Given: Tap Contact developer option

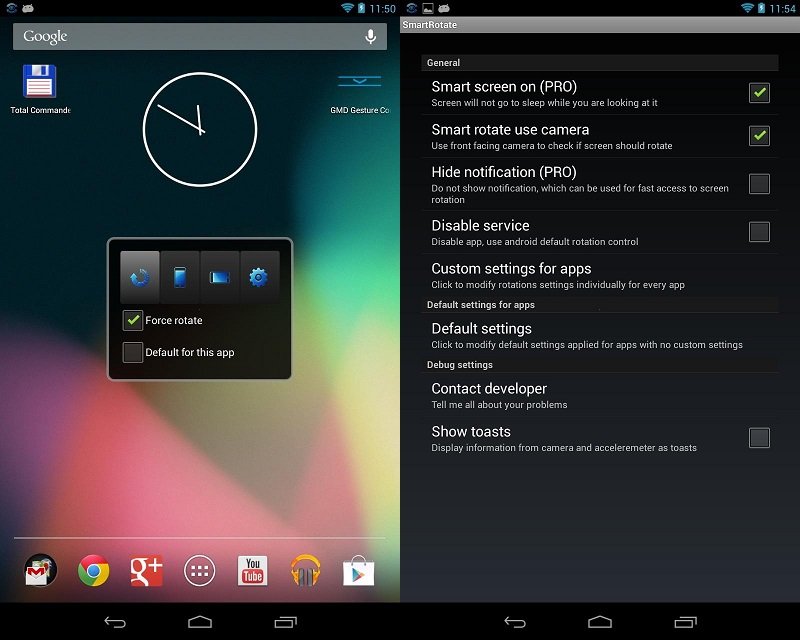Looking at the screenshot, I should tap(600, 396).
